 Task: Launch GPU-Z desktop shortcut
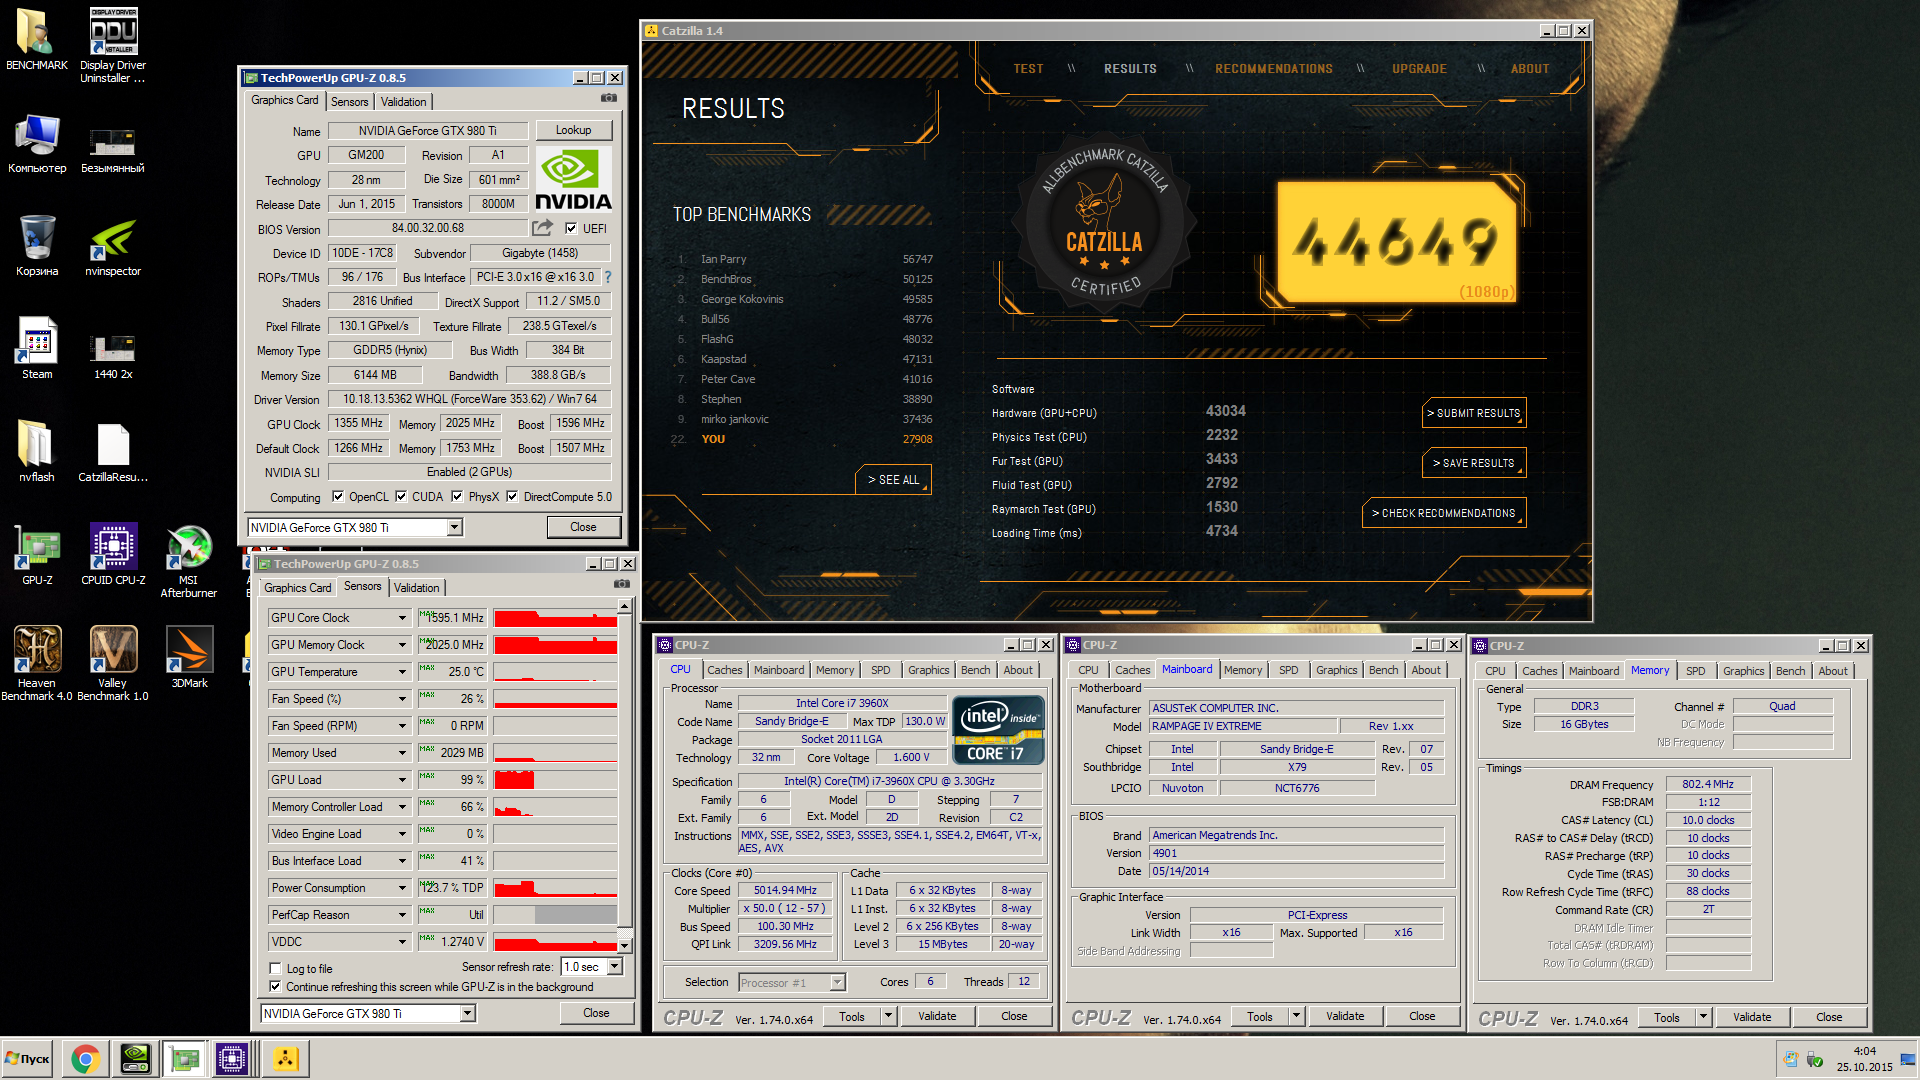tap(37, 555)
